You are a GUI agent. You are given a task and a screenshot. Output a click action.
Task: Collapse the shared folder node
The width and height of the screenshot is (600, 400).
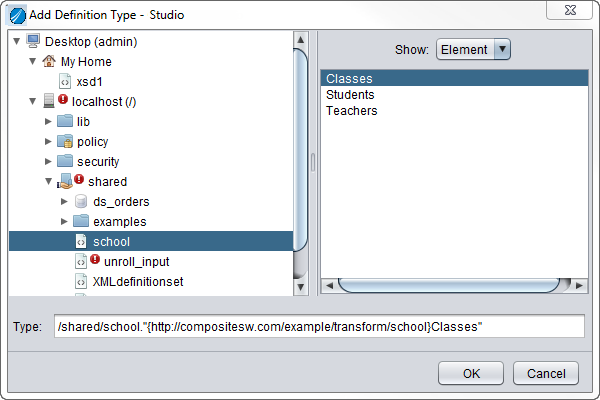tap(48, 182)
